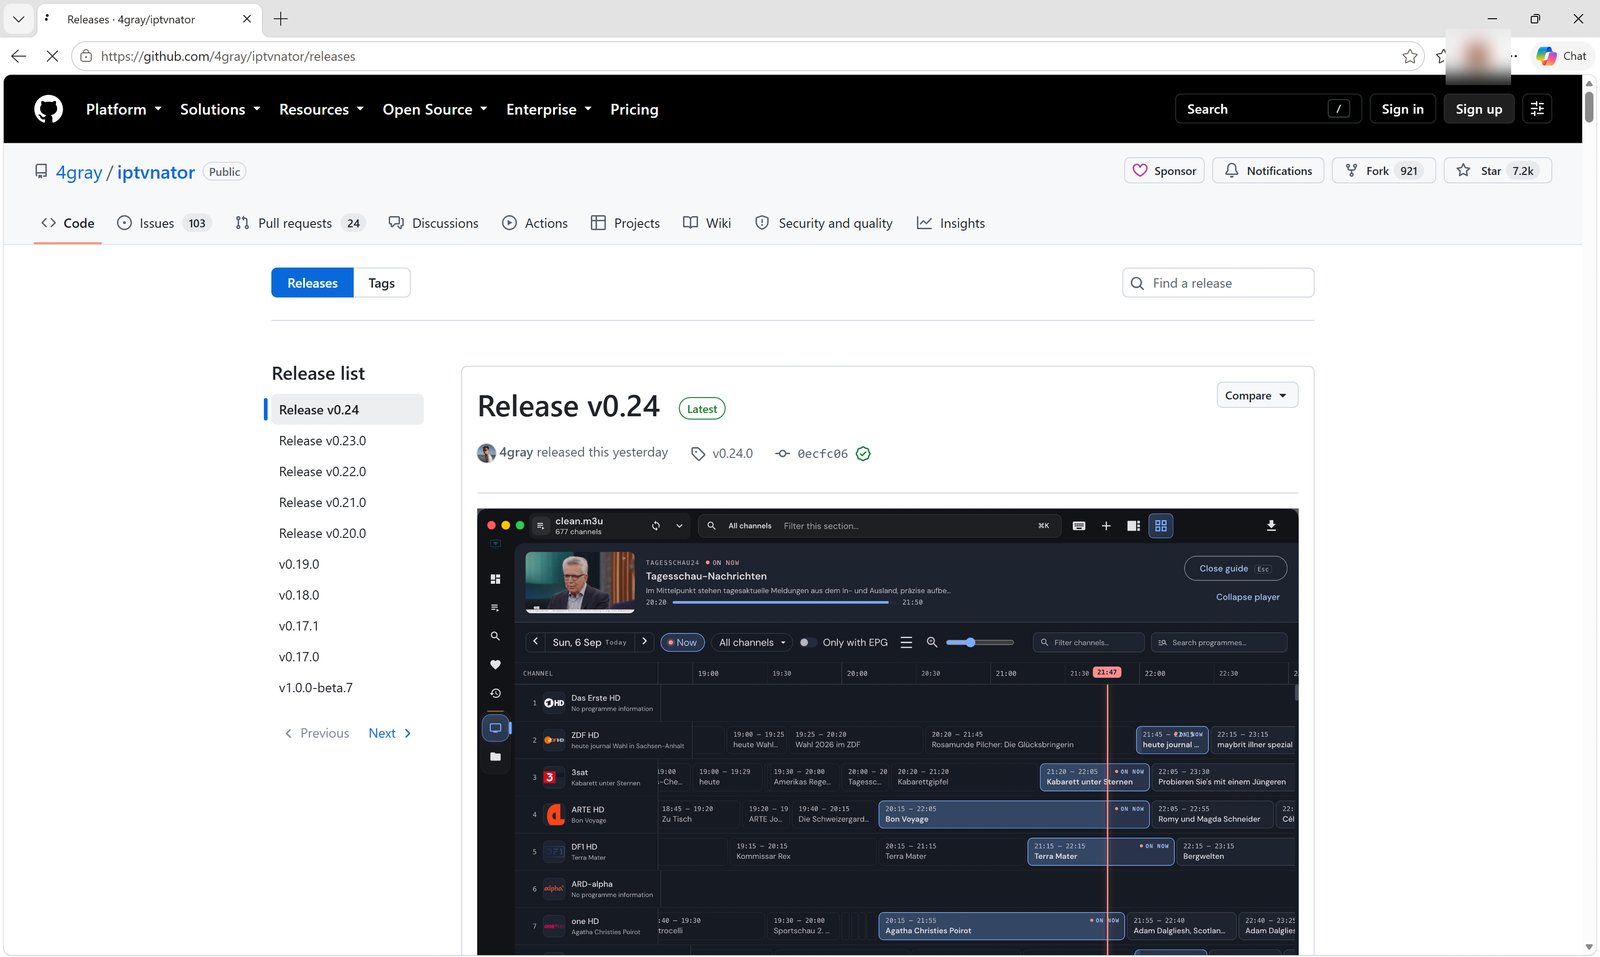This screenshot has width=1600, height=957.
Task: Open the Release v0.24 title link
Action: point(568,406)
